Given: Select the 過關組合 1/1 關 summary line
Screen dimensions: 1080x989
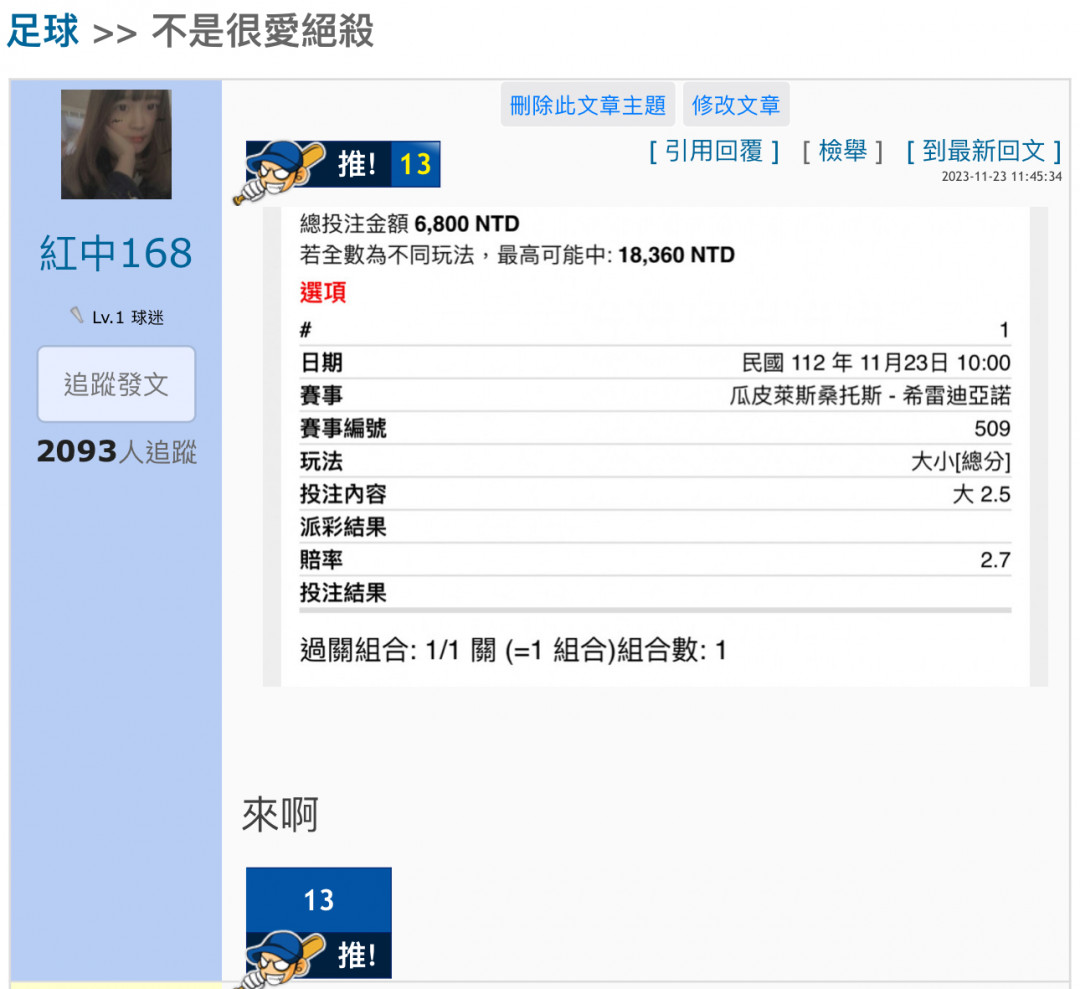Looking at the screenshot, I should 513,649.
